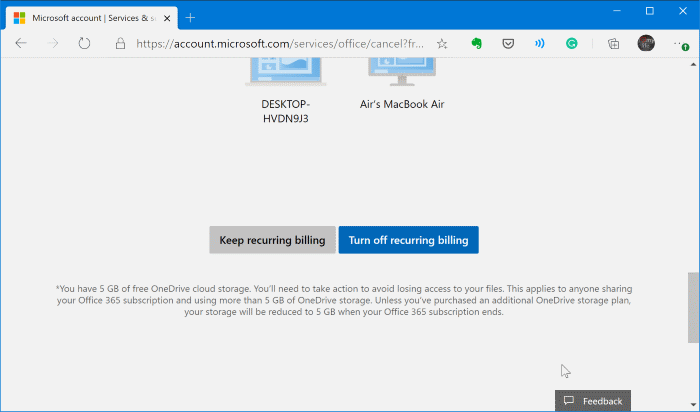Minimize the browser window
This screenshot has height=412, width=700.
point(617,11)
